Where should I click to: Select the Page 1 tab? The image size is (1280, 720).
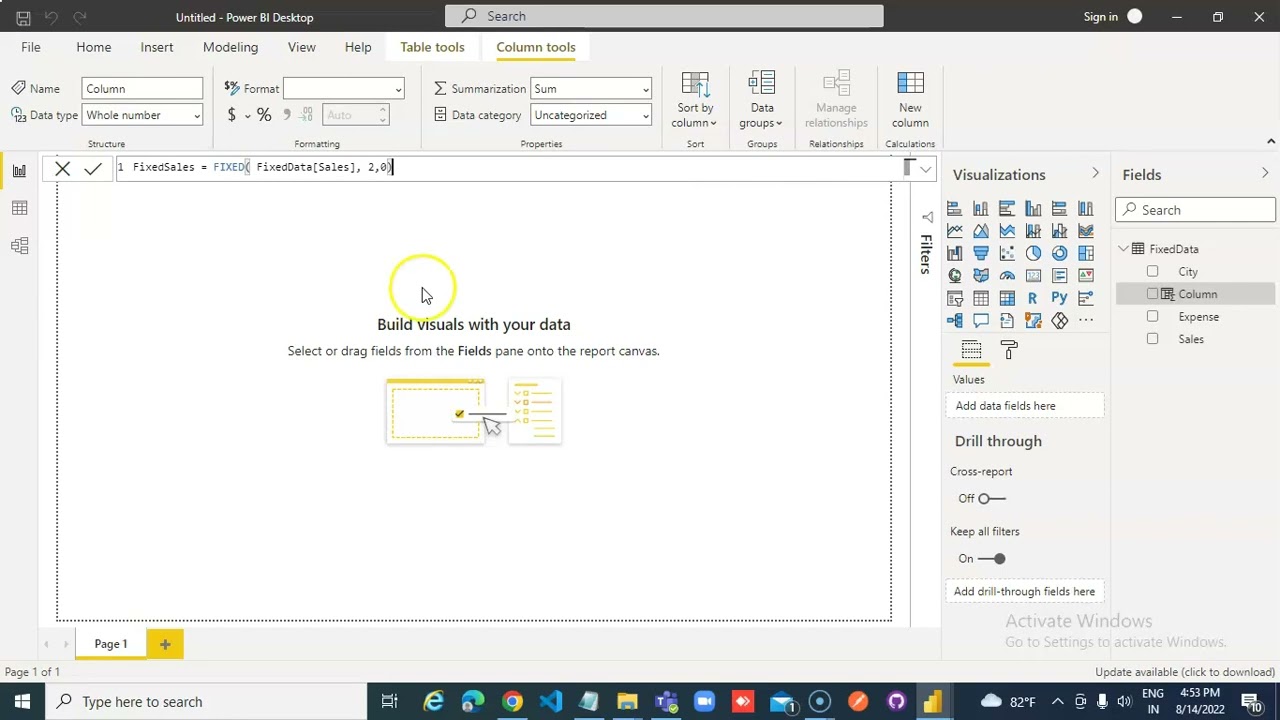tap(111, 644)
